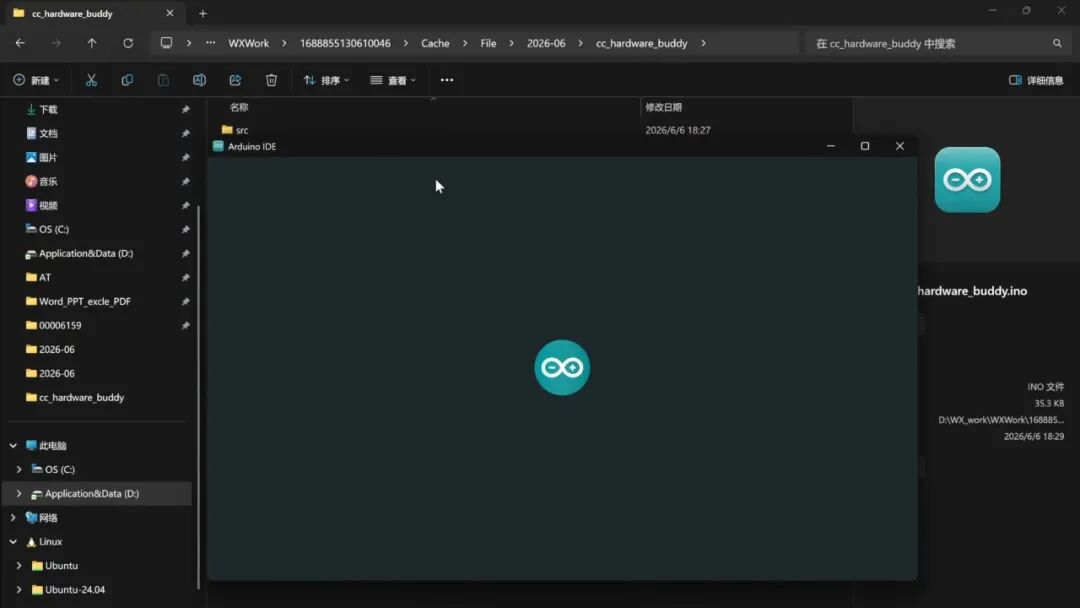Click the forward navigation arrow
This screenshot has width=1080, height=608.
pyautogui.click(x=56, y=43)
